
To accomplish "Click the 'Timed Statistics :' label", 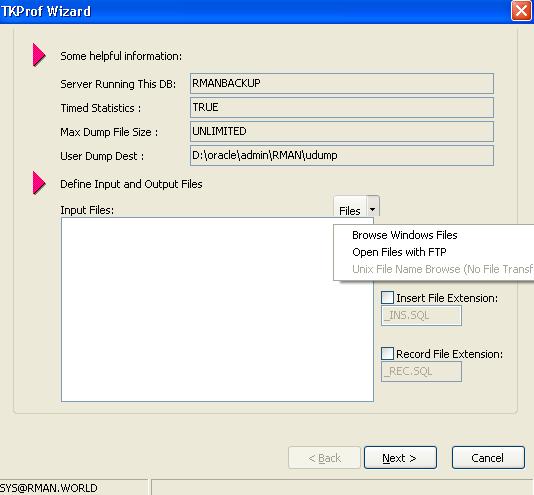I will click(100, 108).
